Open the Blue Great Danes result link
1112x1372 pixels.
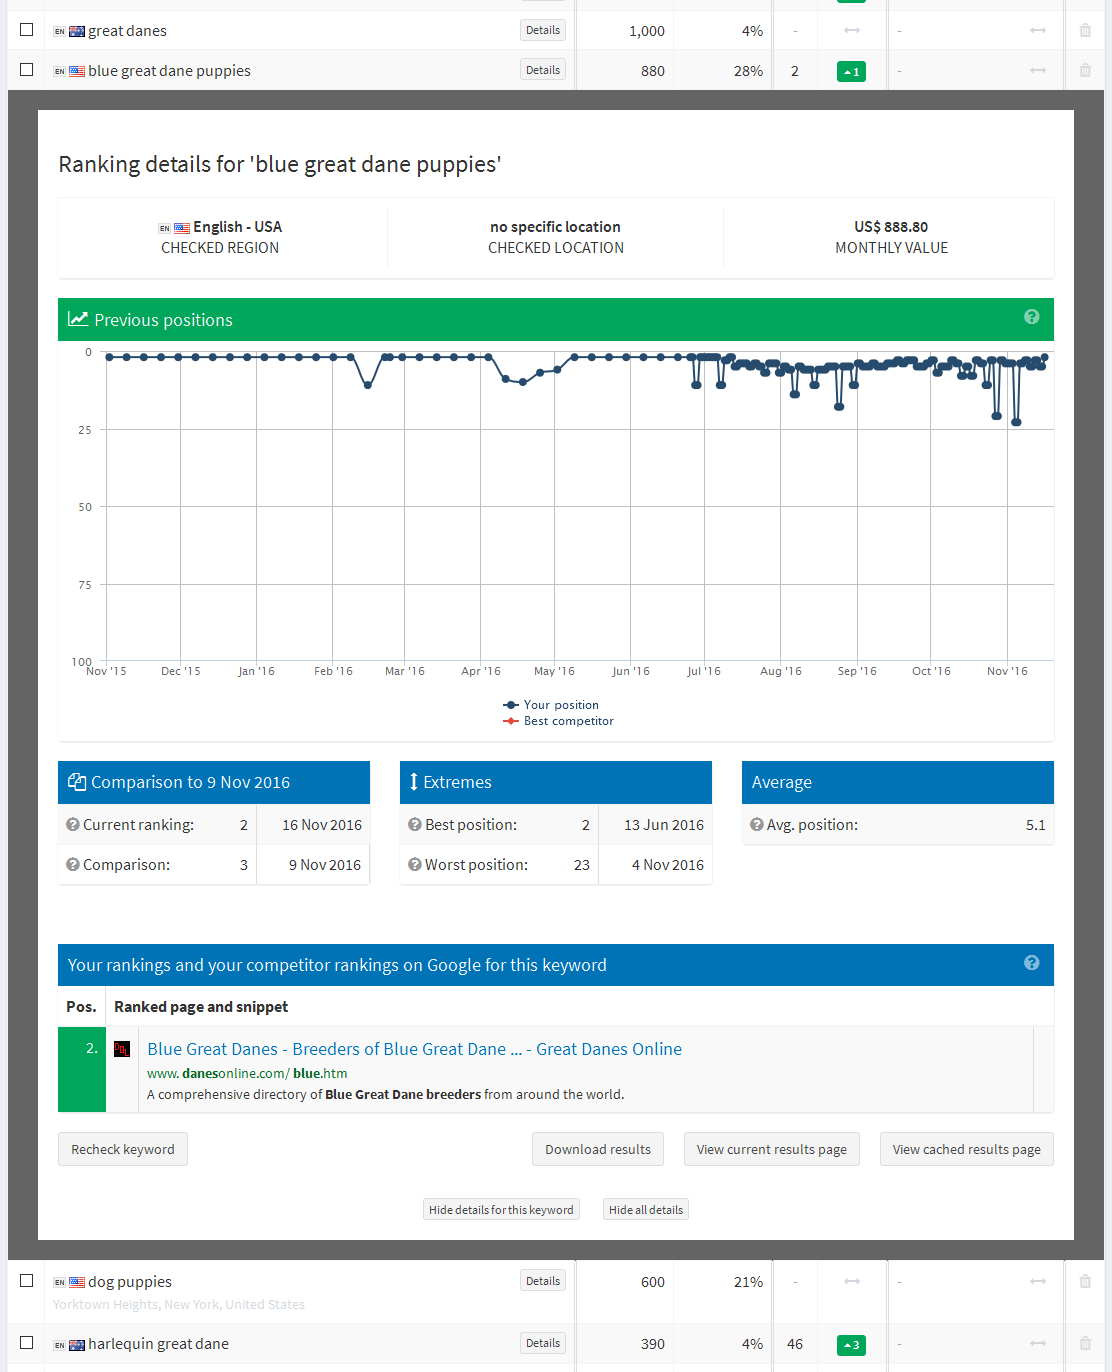click(414, 1049)
